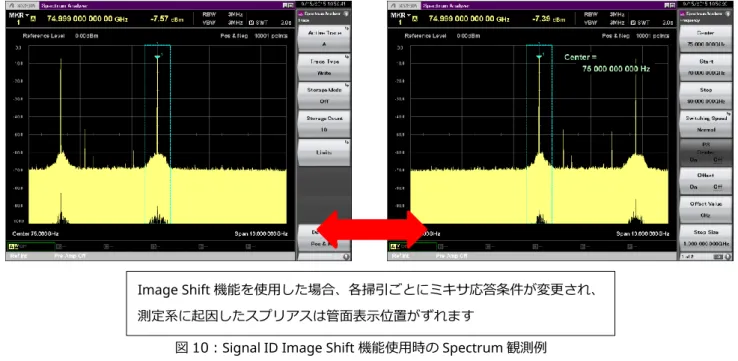
Task: Select marker frequency 74.999 GHz in left analyzer
Action: tap(88, 19)
